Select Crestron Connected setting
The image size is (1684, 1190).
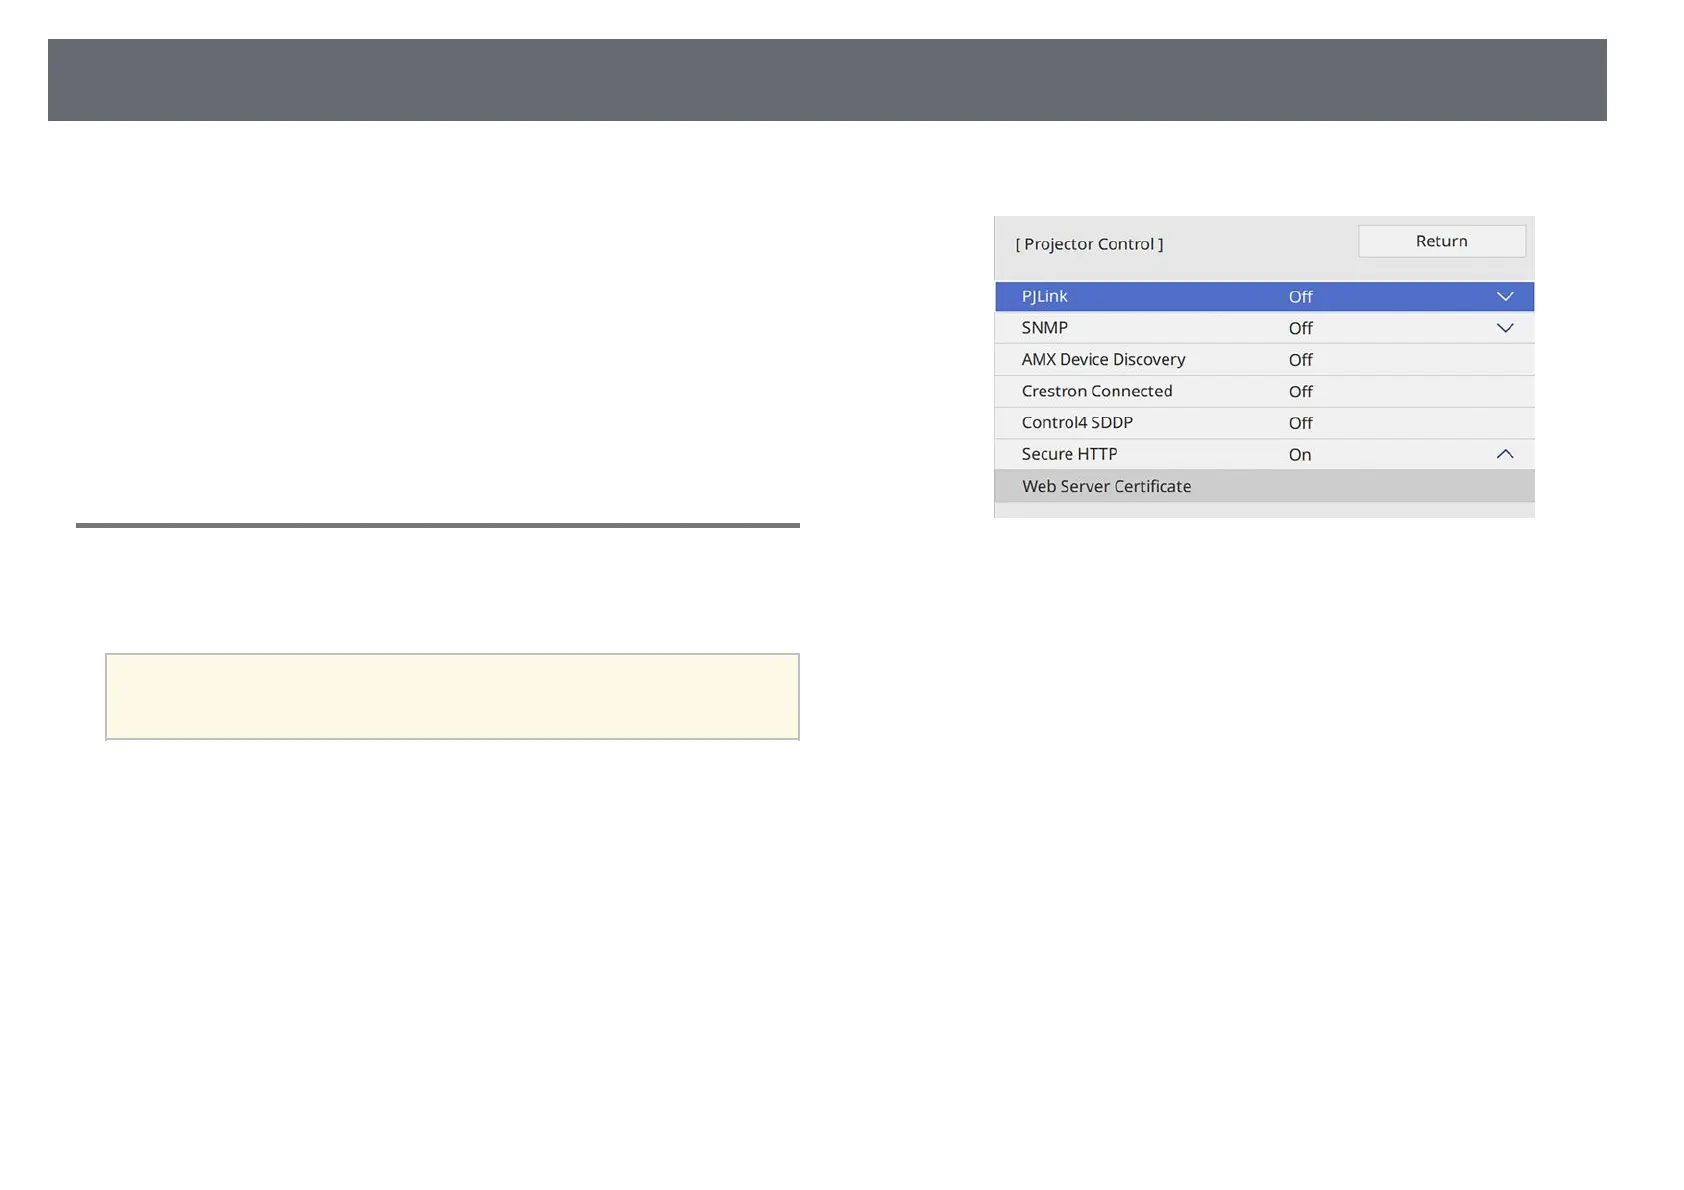[1264, 391]
